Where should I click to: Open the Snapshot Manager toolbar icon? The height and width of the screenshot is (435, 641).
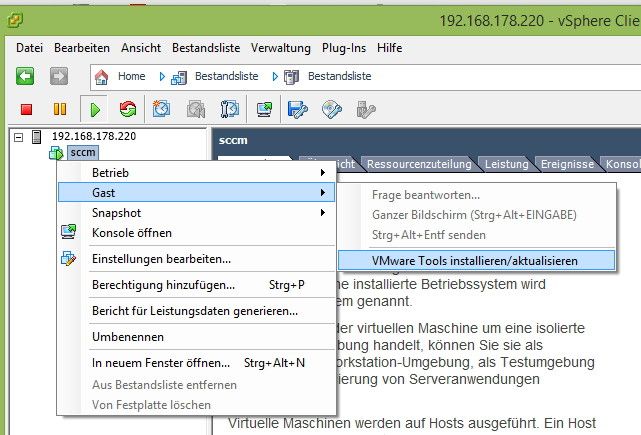click(230, 109)
